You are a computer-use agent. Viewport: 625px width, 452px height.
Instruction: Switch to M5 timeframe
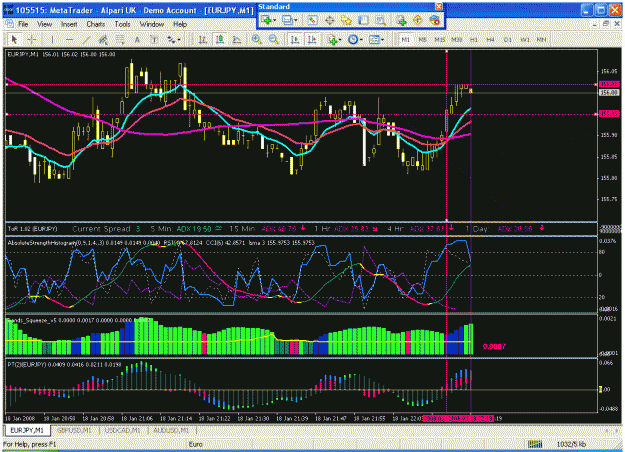pyautogui.click(x=423, y=39)
